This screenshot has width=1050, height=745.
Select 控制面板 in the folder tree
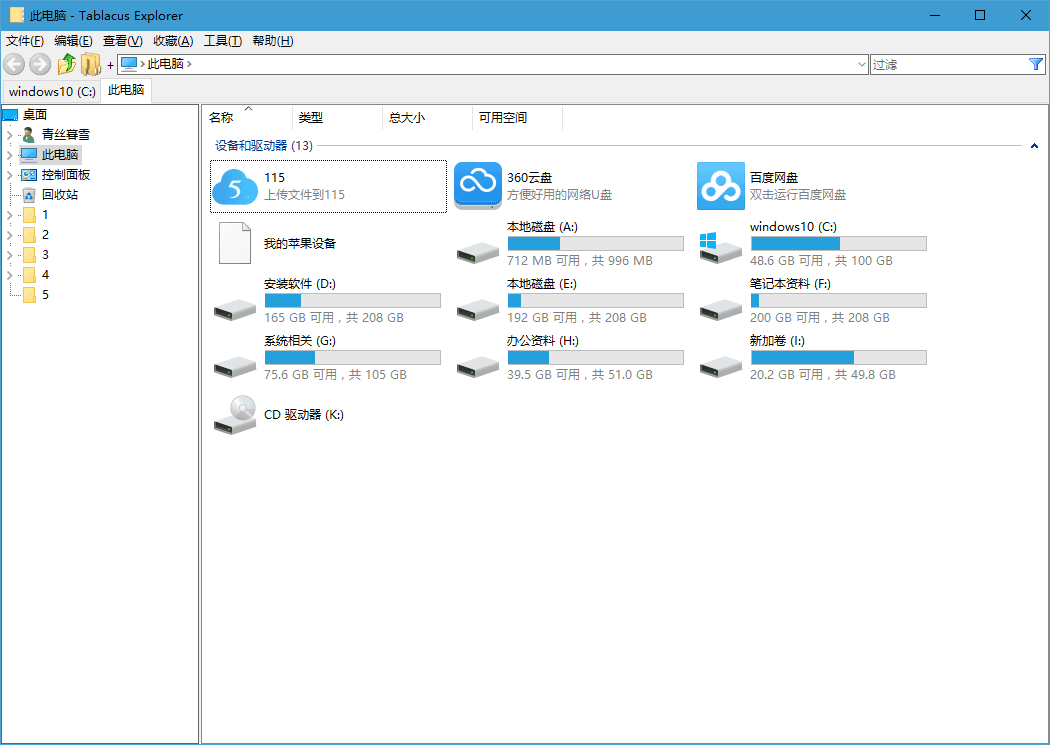(x=66, y=175)
